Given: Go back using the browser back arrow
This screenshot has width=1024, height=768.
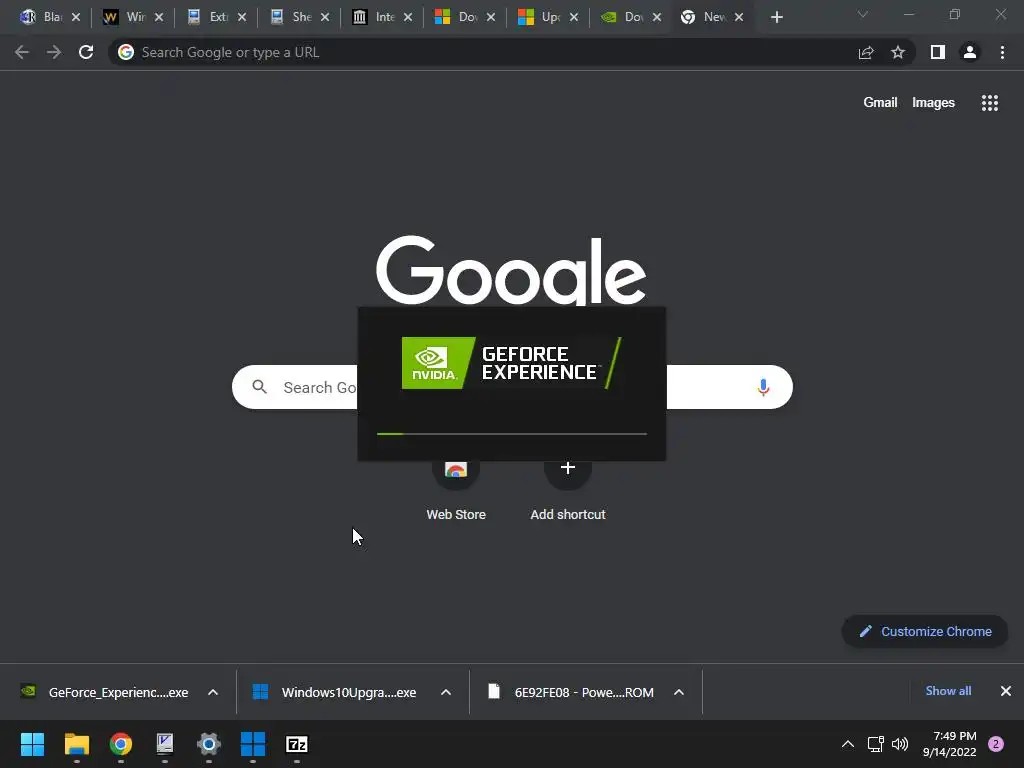Looking at the screenshot, I should [x=22, y=52].
